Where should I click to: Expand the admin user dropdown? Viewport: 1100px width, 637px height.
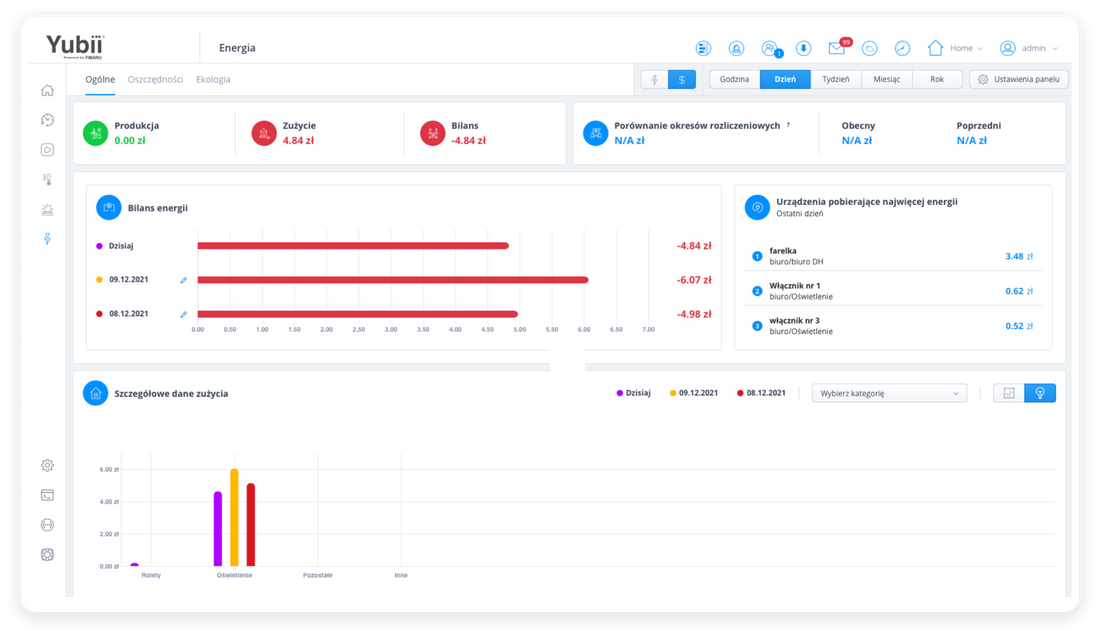click(x=1029, y=48)
